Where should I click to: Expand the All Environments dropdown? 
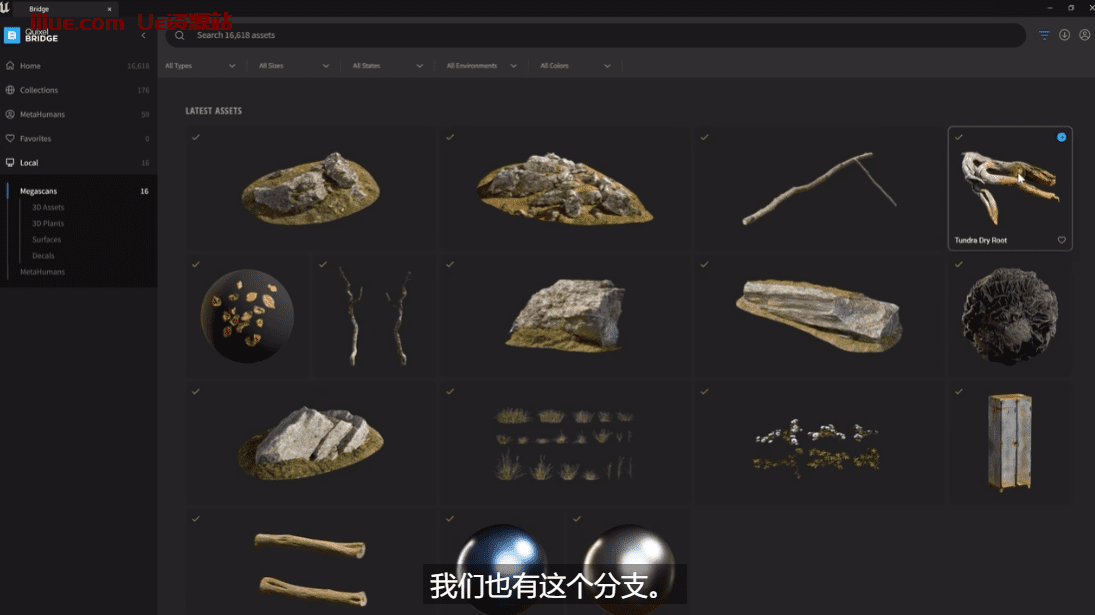click(481, 66)
